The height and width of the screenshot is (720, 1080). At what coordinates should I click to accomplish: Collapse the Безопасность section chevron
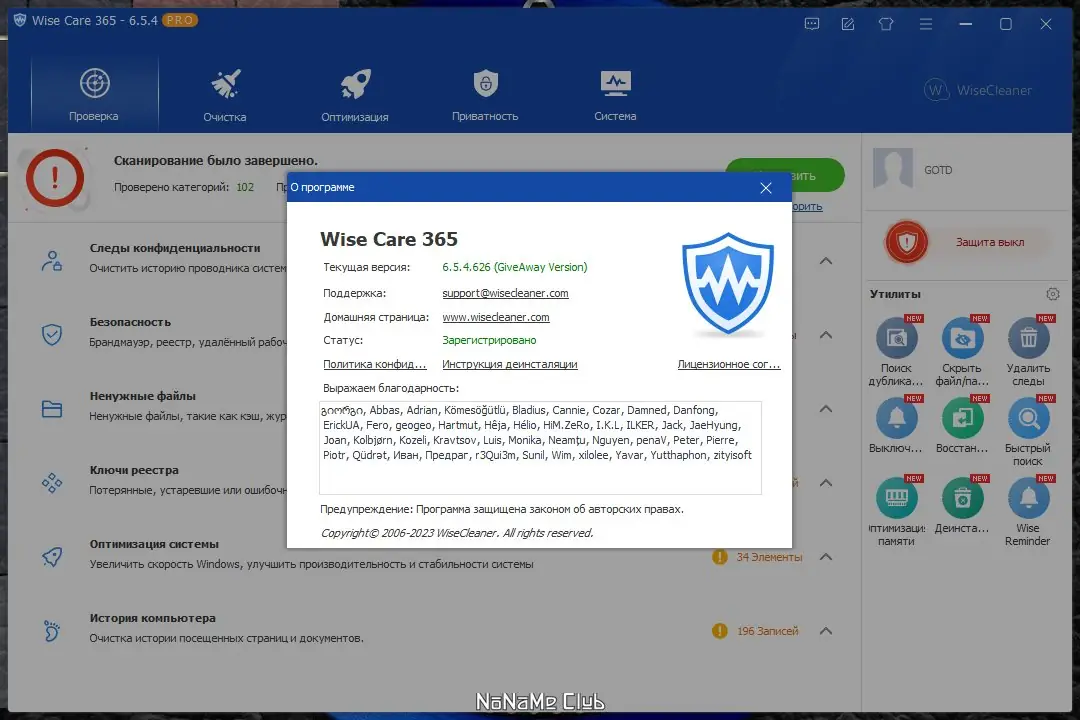[826, 335]
